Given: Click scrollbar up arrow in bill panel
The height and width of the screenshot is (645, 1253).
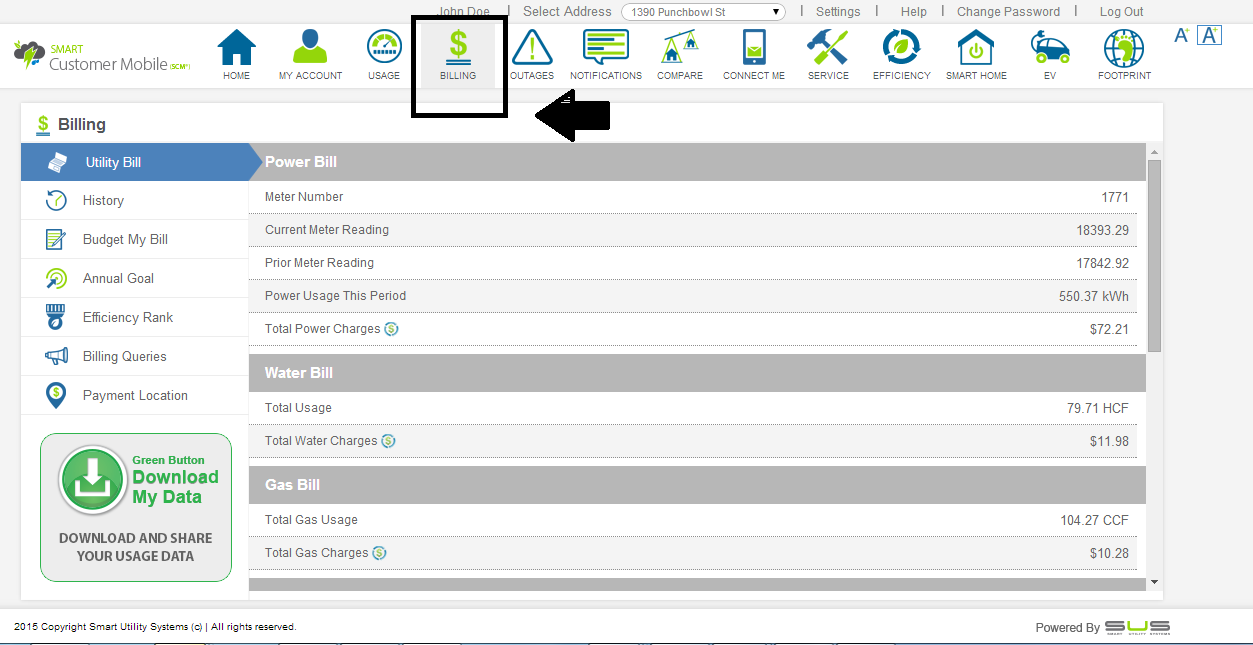Looking at the screenshot, I should click(x=1154, y=151).
